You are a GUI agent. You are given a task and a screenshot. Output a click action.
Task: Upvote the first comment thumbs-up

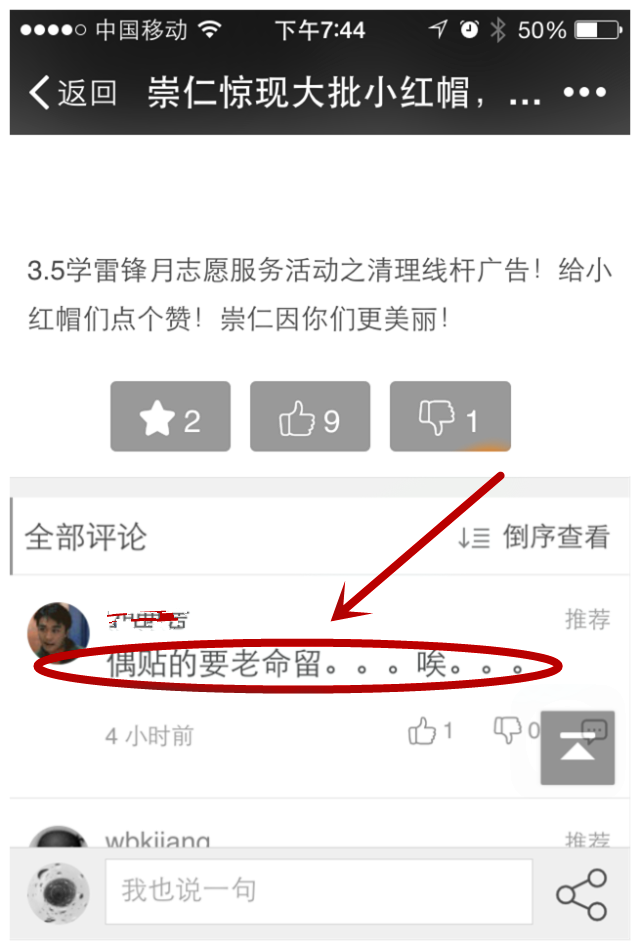click(430, 730)
